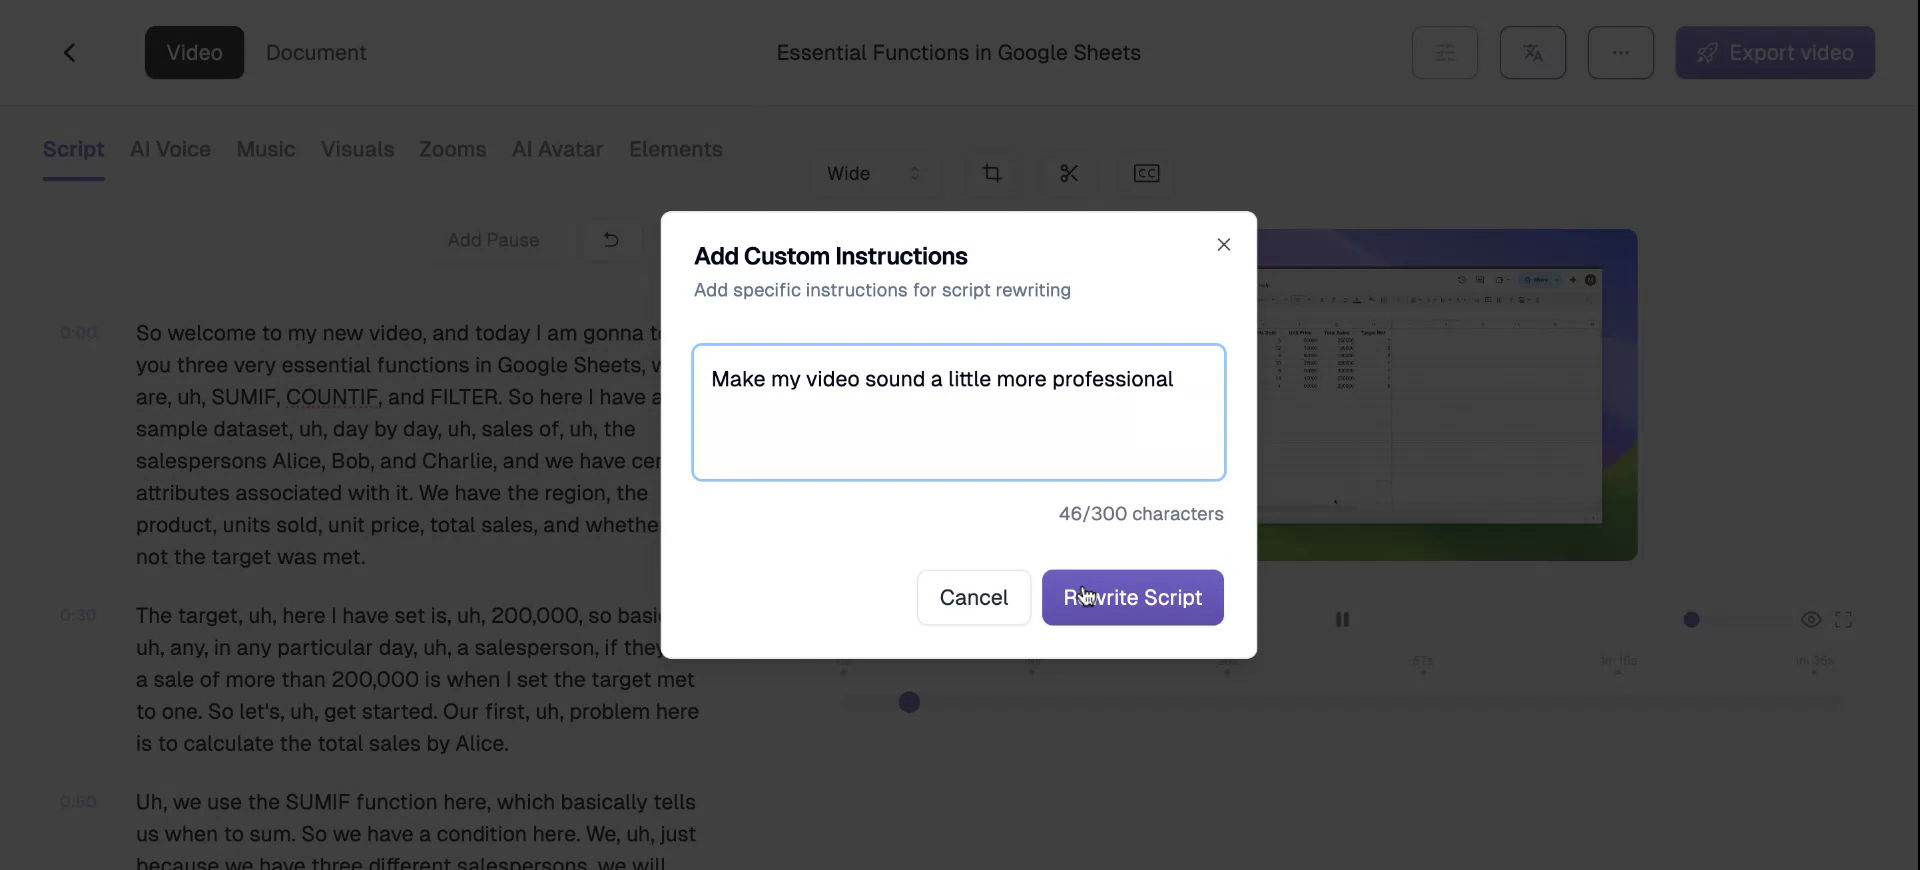Open the three-dots more options menu
The width and height of the screenshot is (1920, 870).
click(x=1620, y=53)
